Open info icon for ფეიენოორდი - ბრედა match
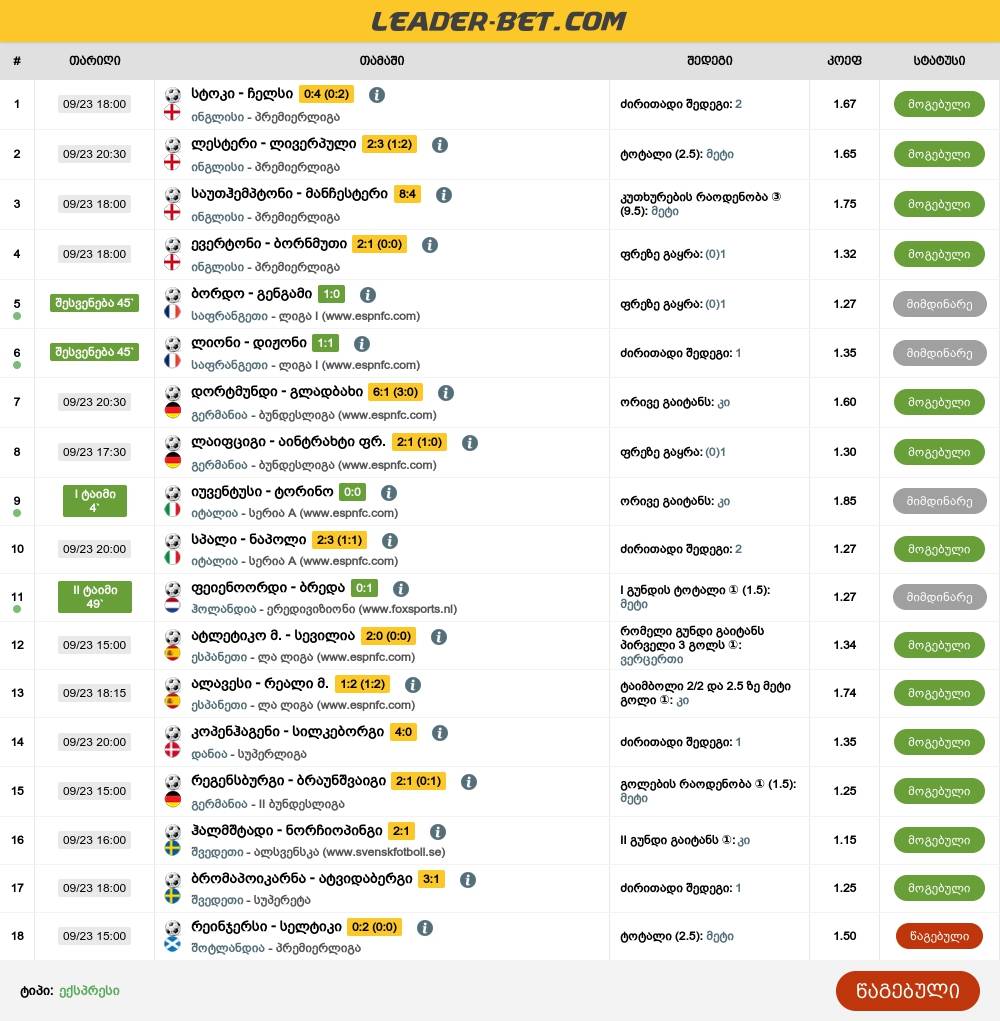Image resolution: width=1000 pixels, height=1021 pixels. click(400, 589)
